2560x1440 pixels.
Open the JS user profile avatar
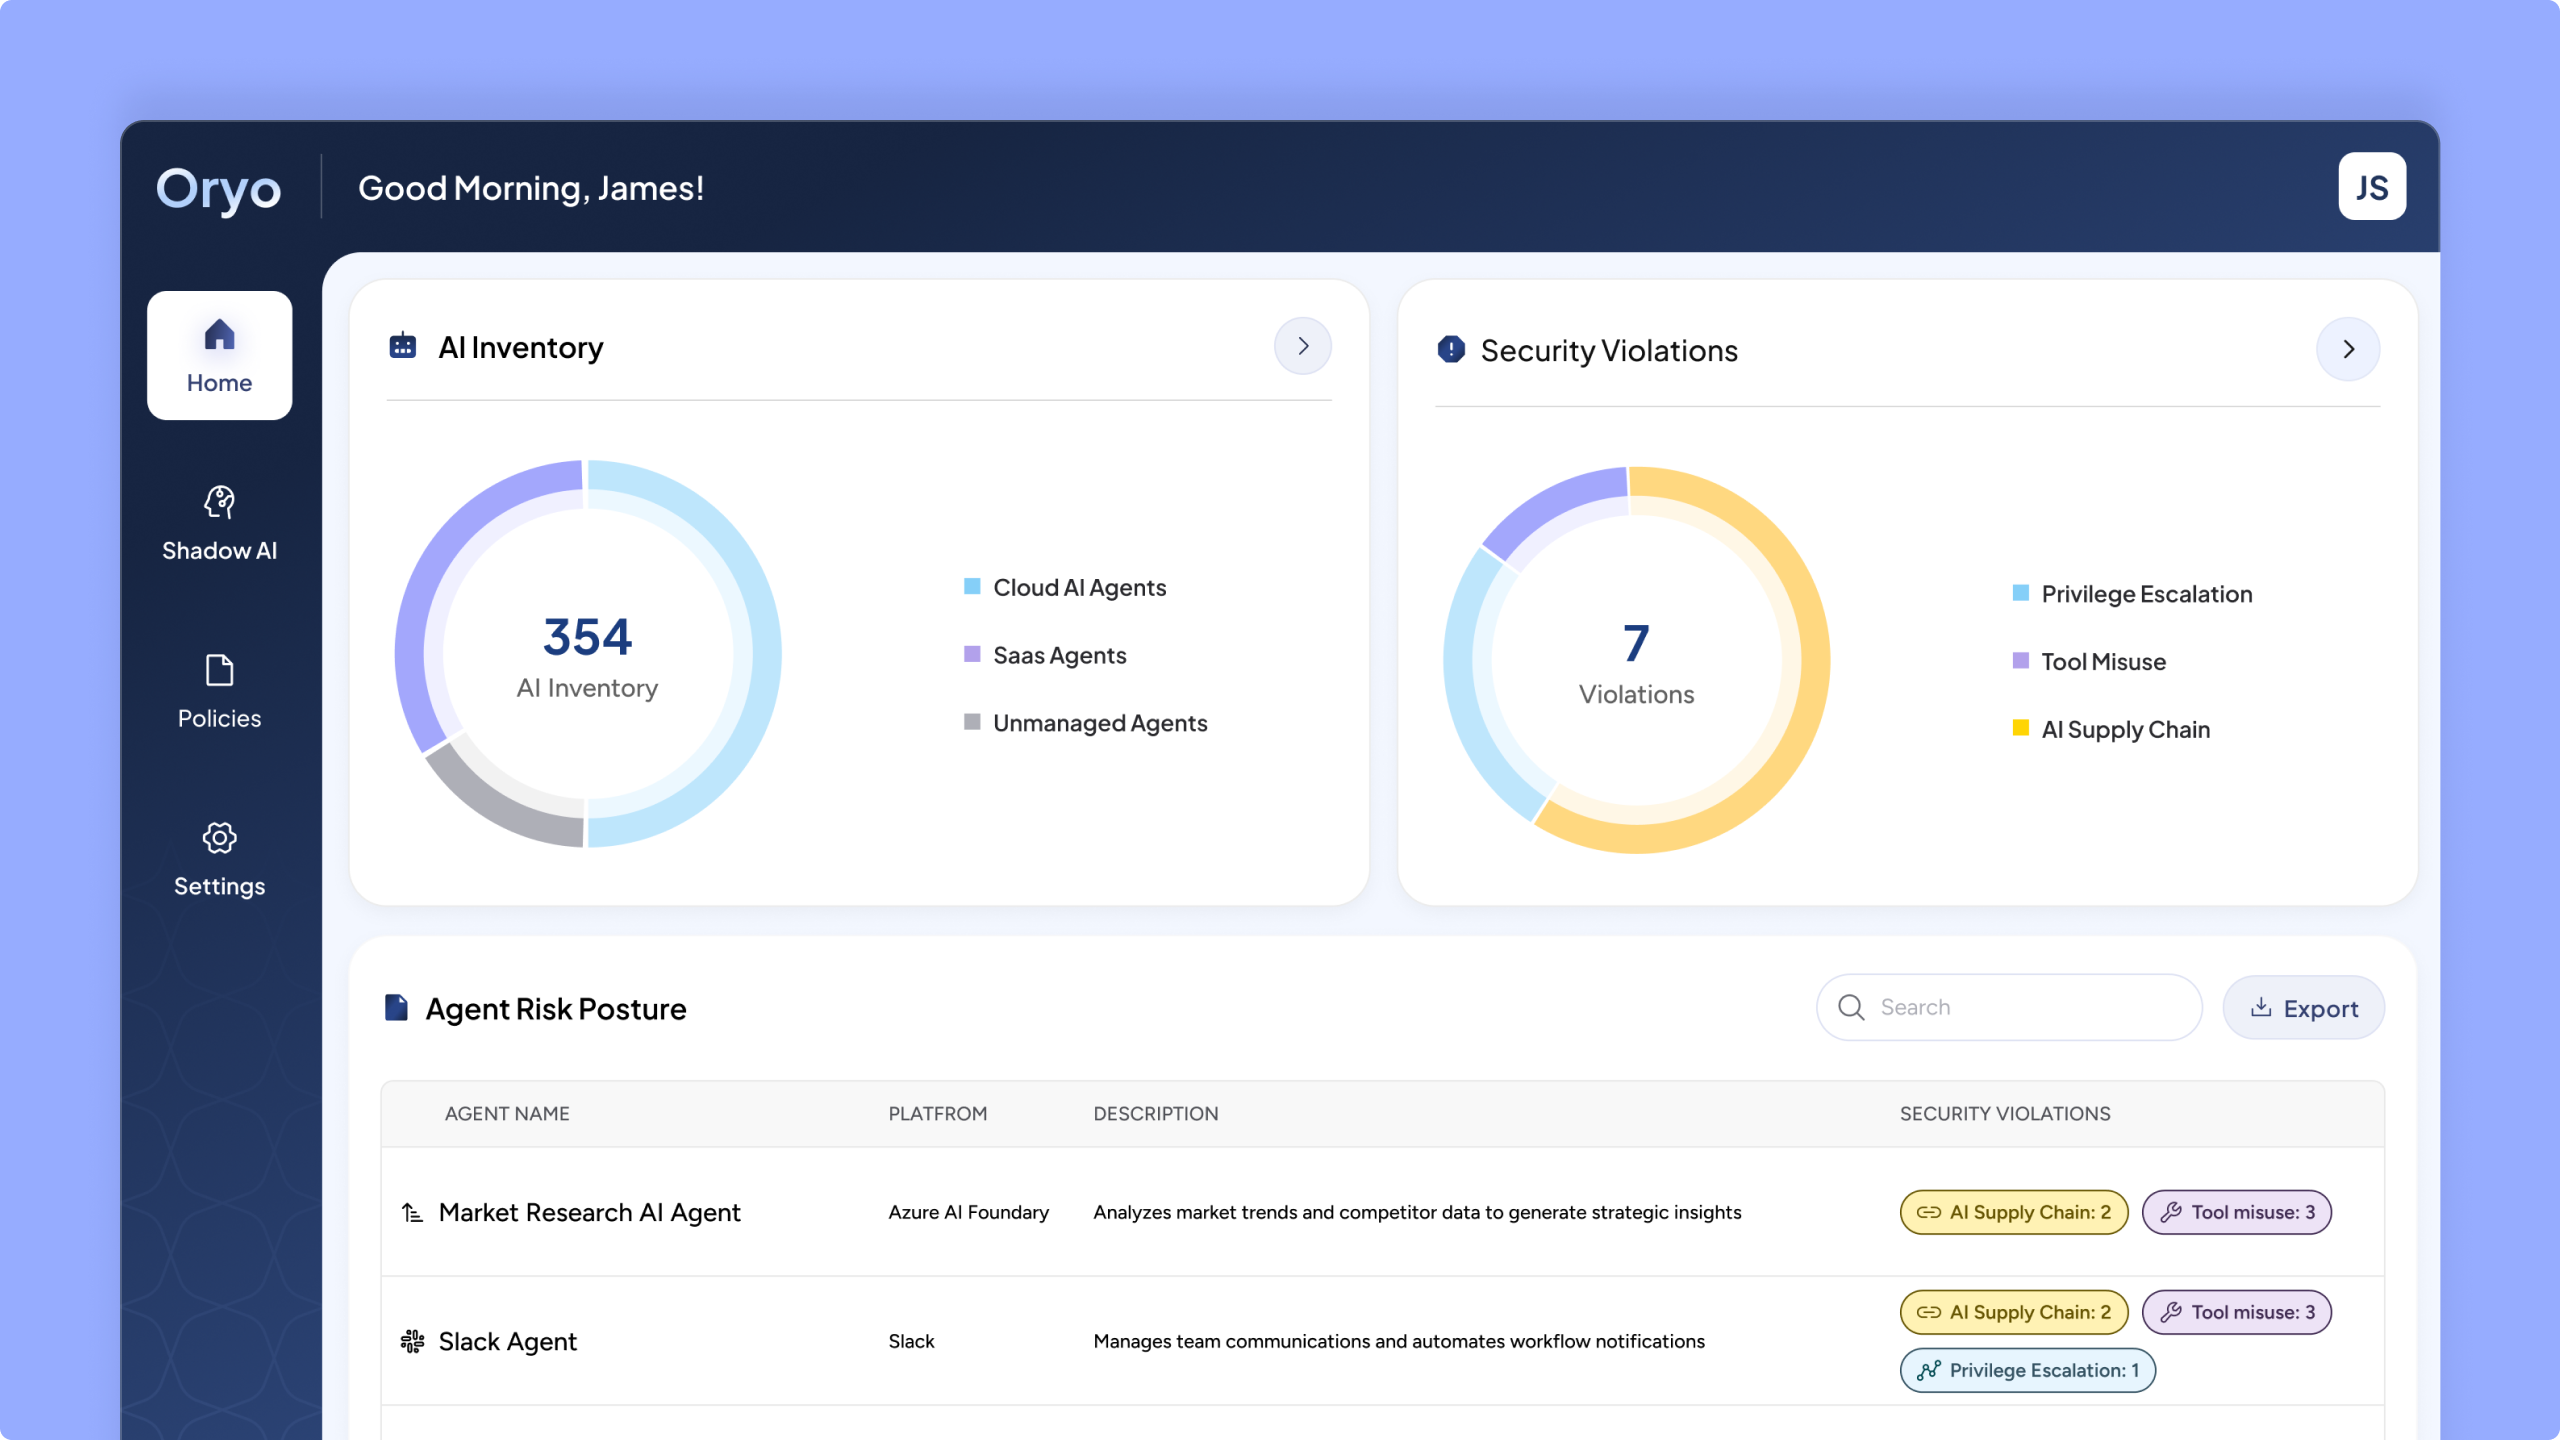coord(2372,187)
